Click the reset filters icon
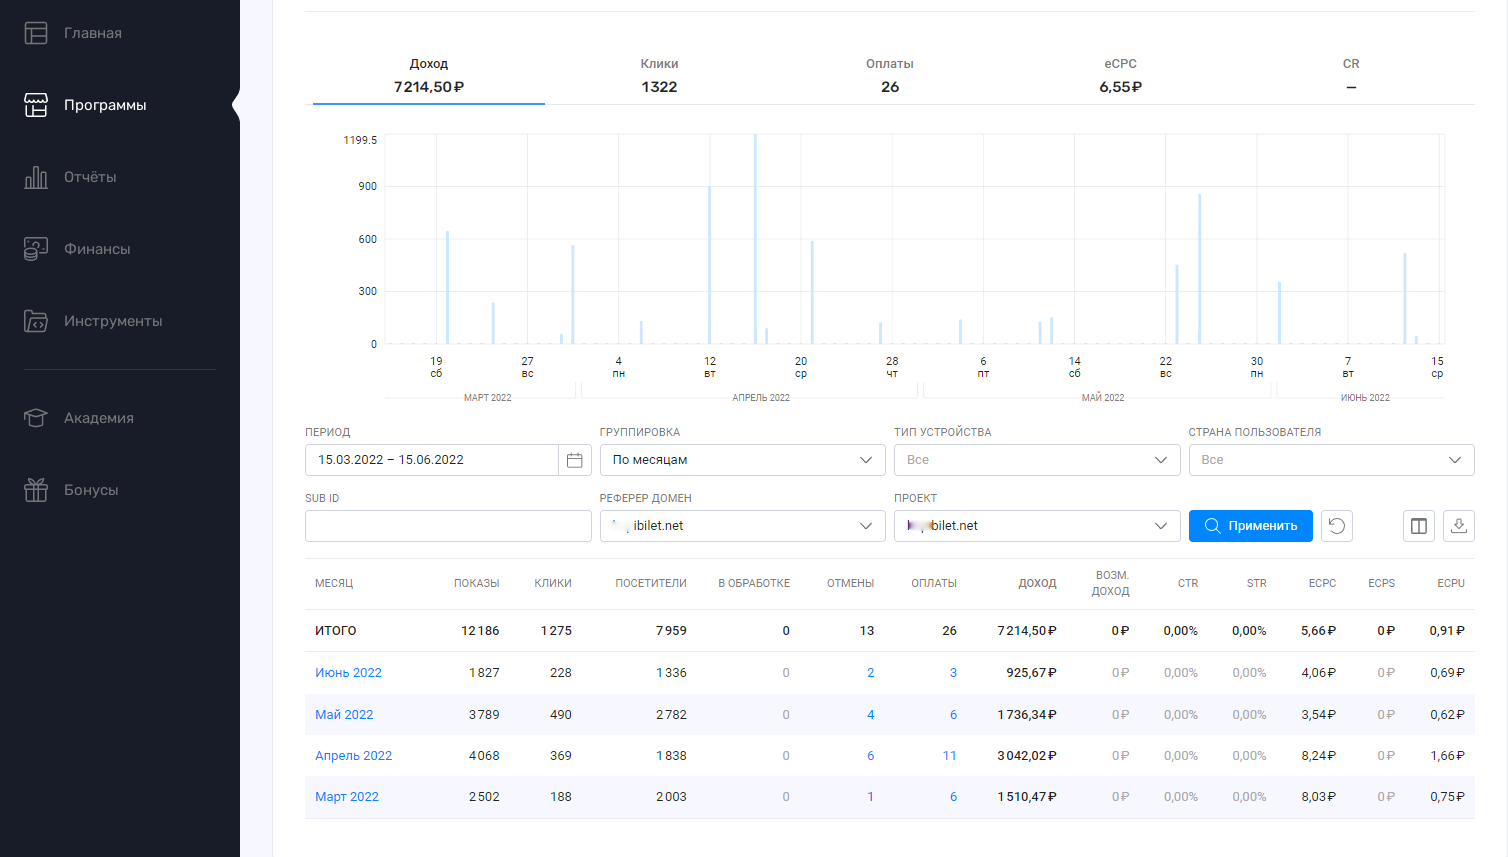This screenshot has width=1508, height=857. [1336, 526]
